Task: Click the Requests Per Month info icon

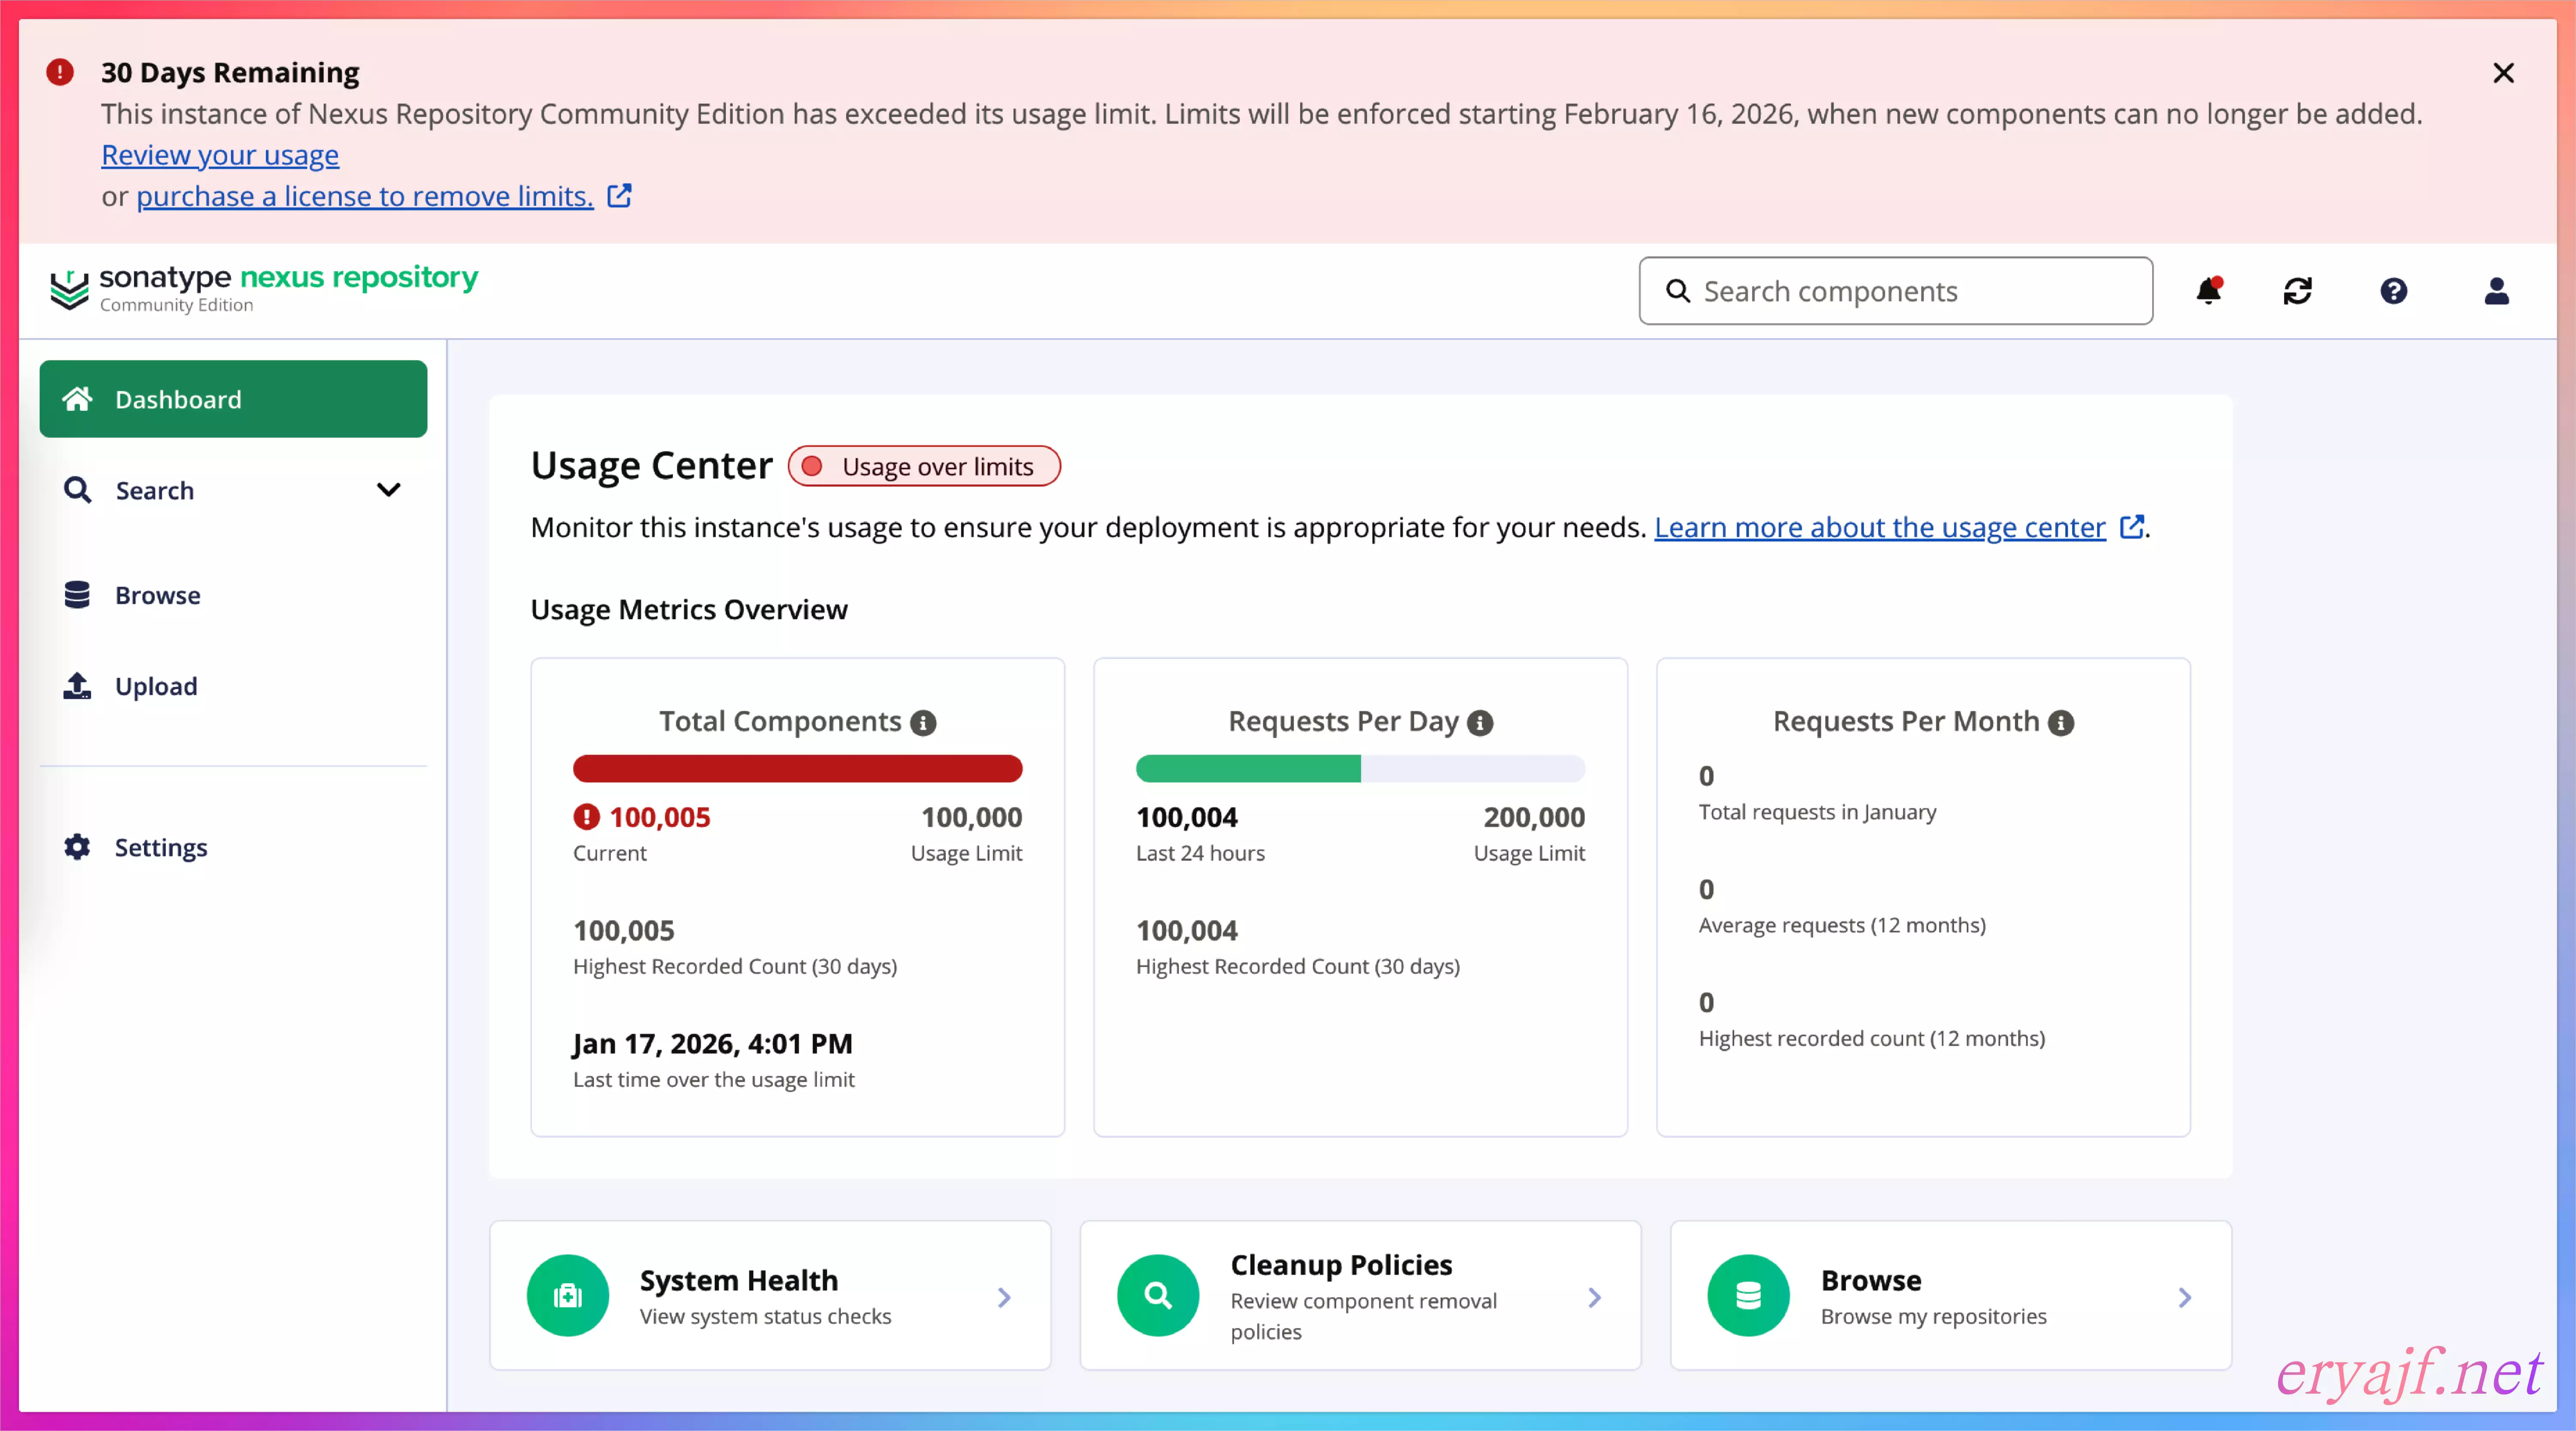Action: [x=2061, y=723]
